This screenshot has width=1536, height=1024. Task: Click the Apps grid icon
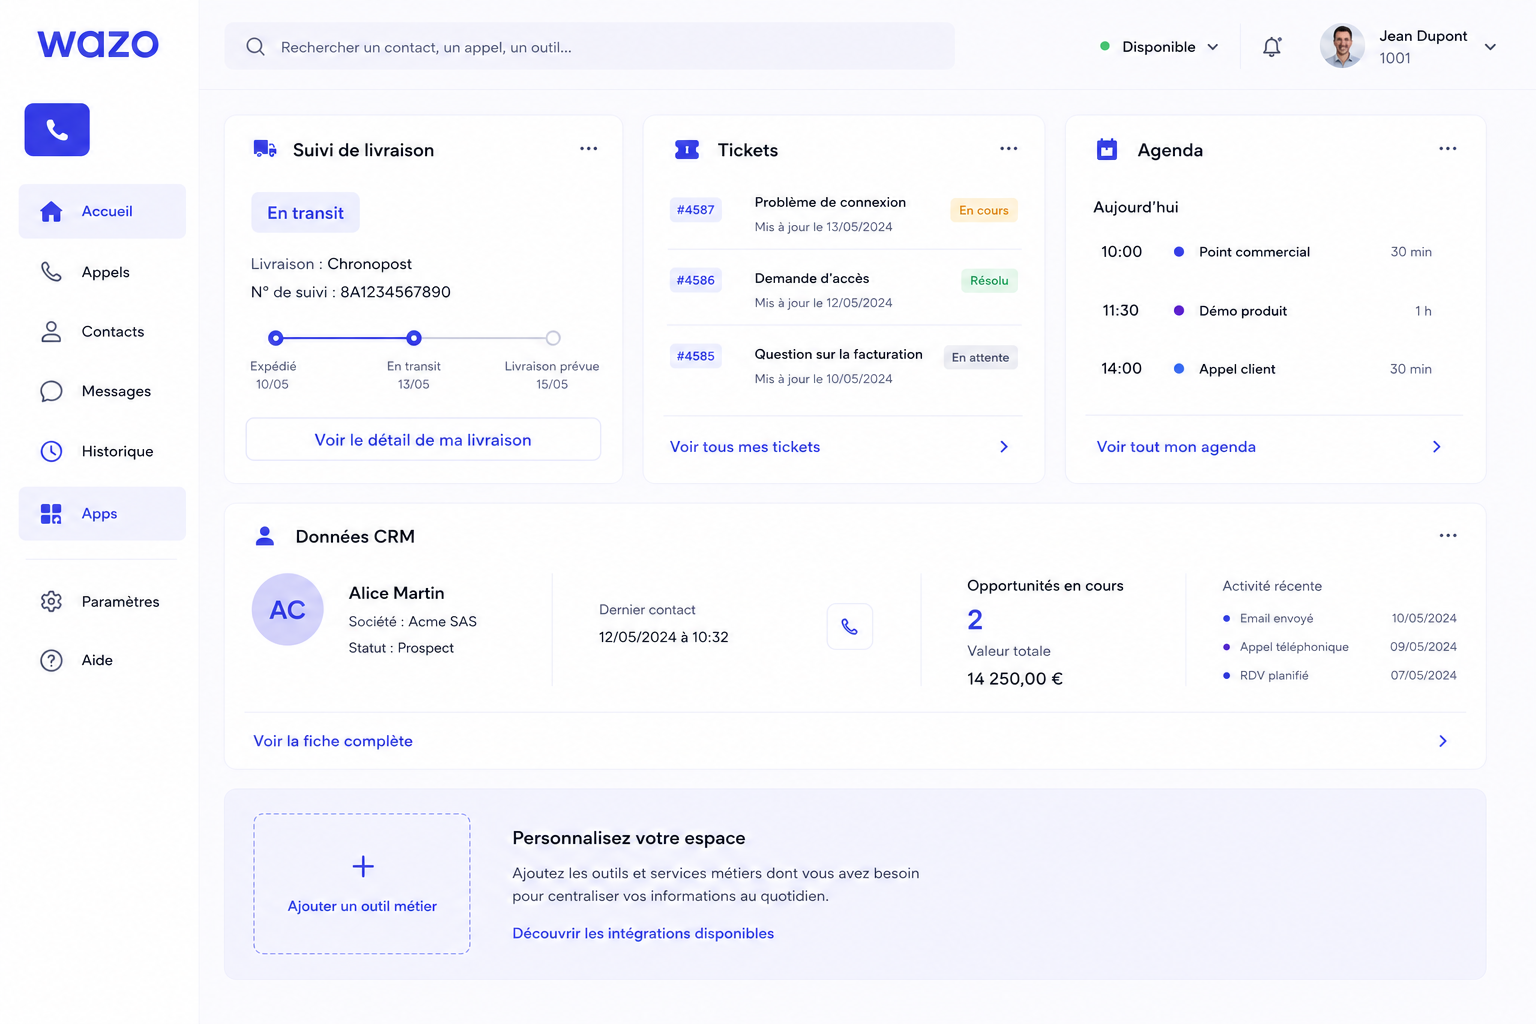coord(51,514)
